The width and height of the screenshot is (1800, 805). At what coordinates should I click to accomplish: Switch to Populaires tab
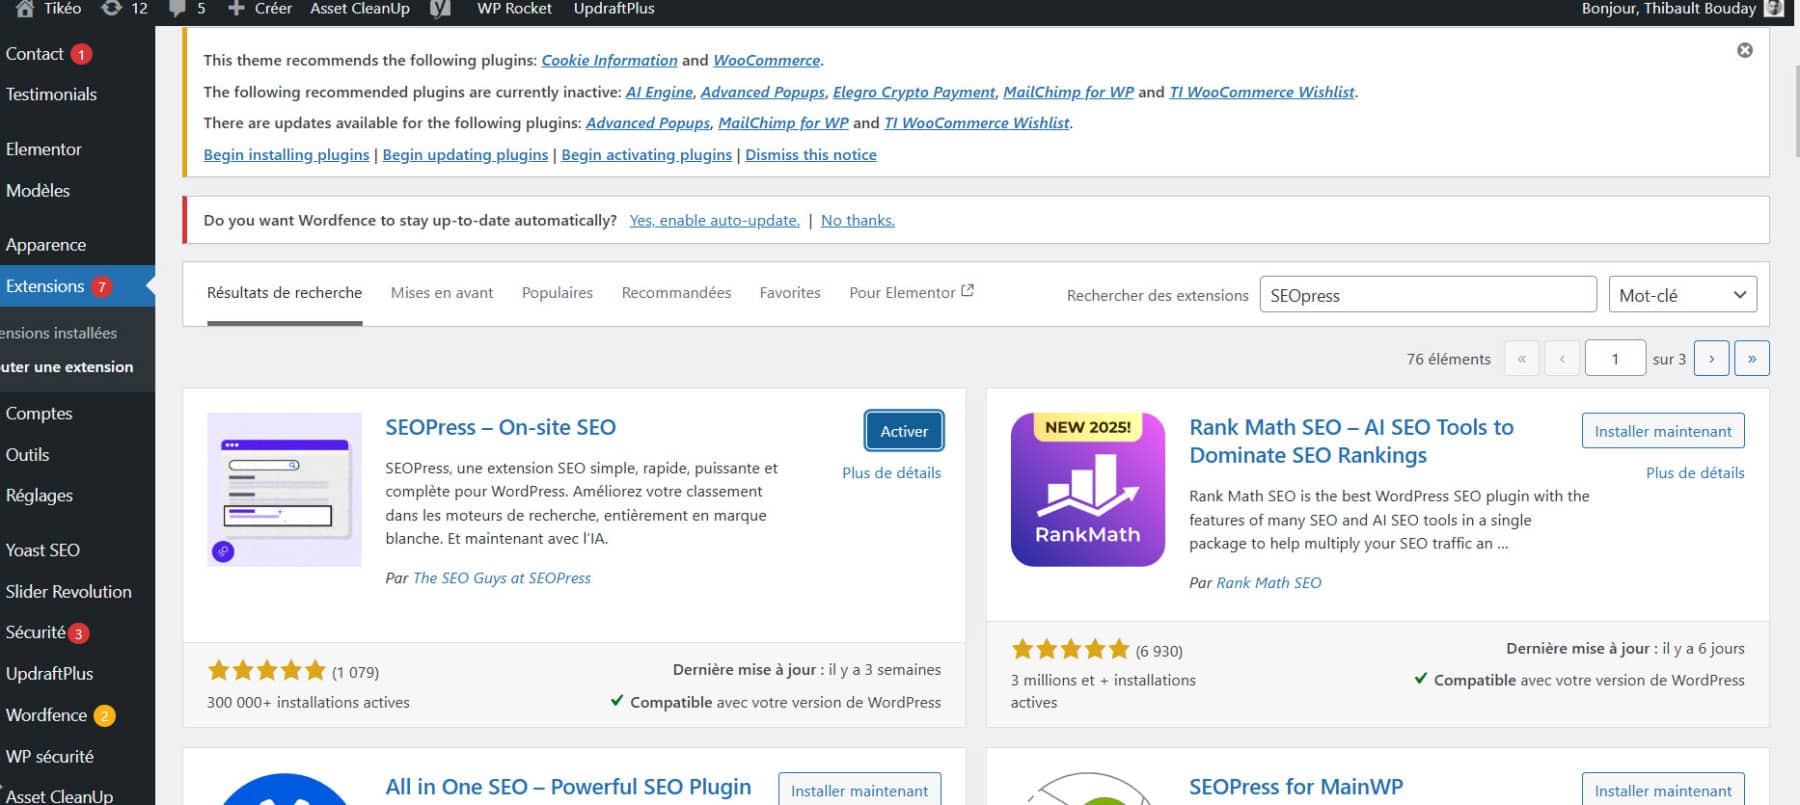click(x=557, y=293)
